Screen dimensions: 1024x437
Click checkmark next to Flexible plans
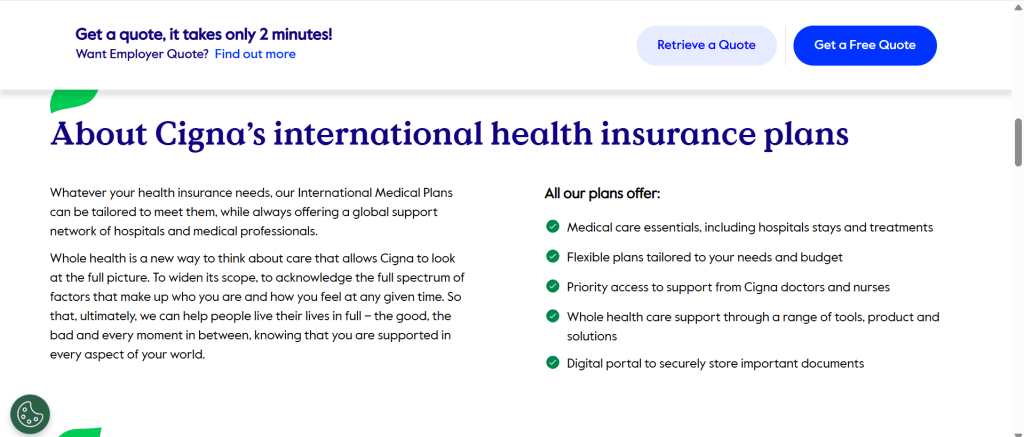tap(552, 257)
